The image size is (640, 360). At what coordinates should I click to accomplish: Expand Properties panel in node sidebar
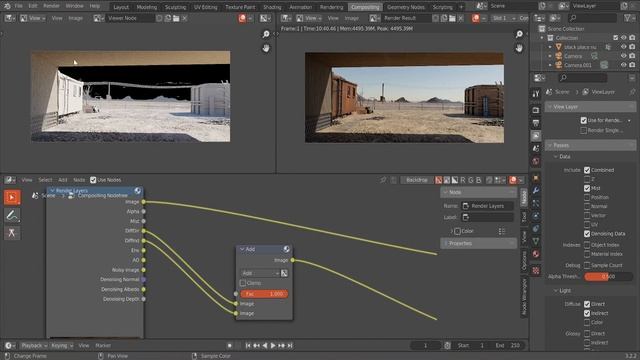coord(478,243)
